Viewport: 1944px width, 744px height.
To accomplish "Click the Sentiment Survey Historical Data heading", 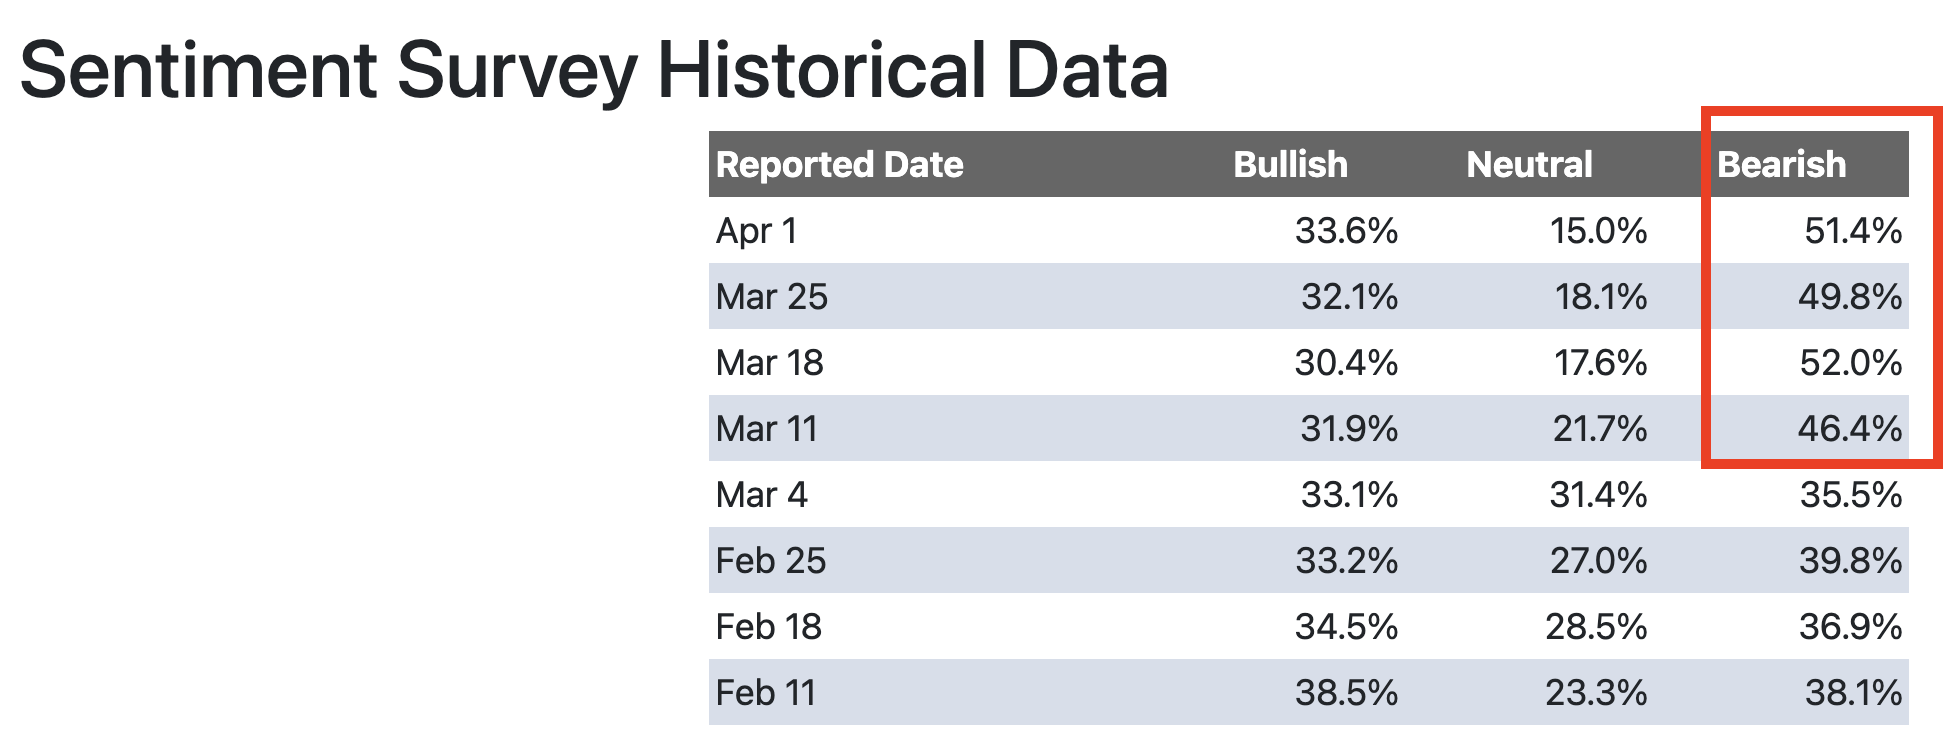I will (594, 70).
